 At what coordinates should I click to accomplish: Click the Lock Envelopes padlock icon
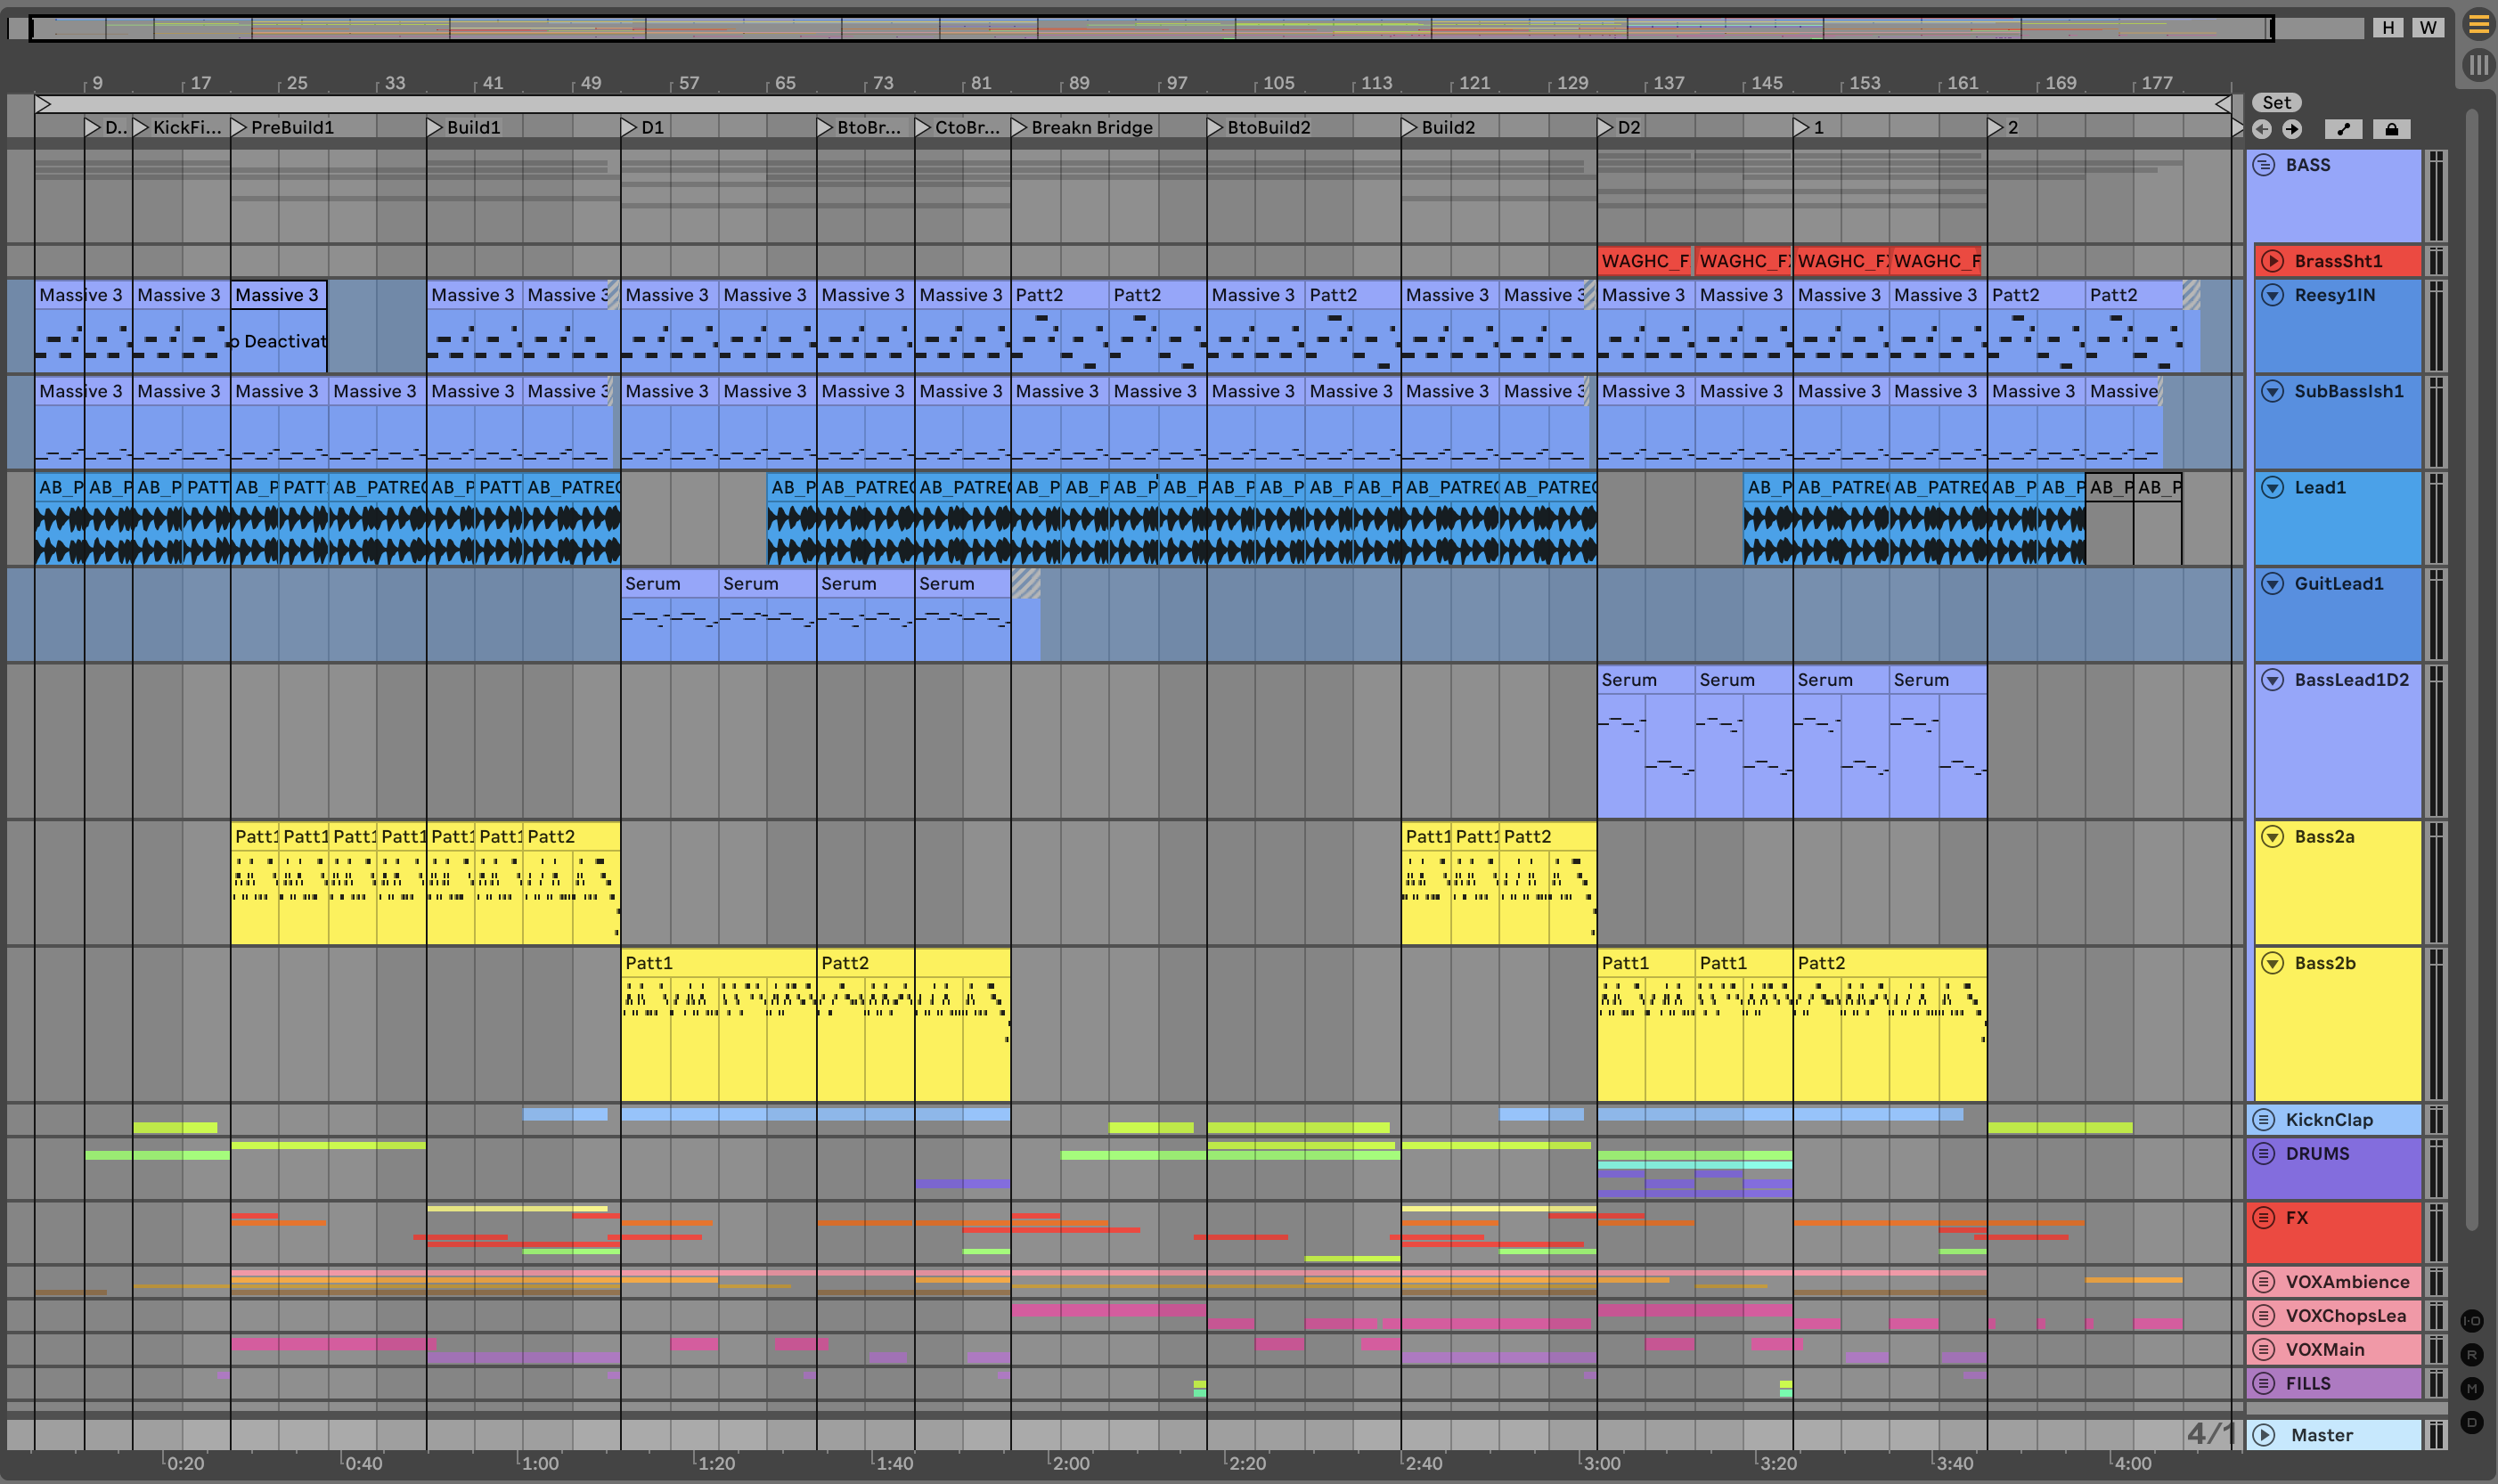(x=2391, y=129)
